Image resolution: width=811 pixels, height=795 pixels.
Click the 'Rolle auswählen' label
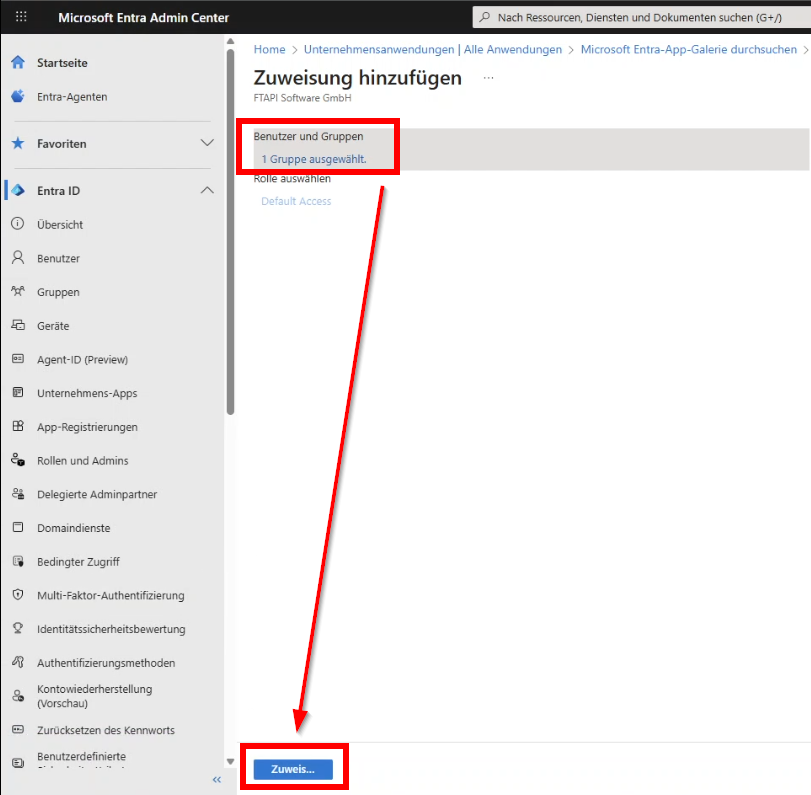(292, 178)
